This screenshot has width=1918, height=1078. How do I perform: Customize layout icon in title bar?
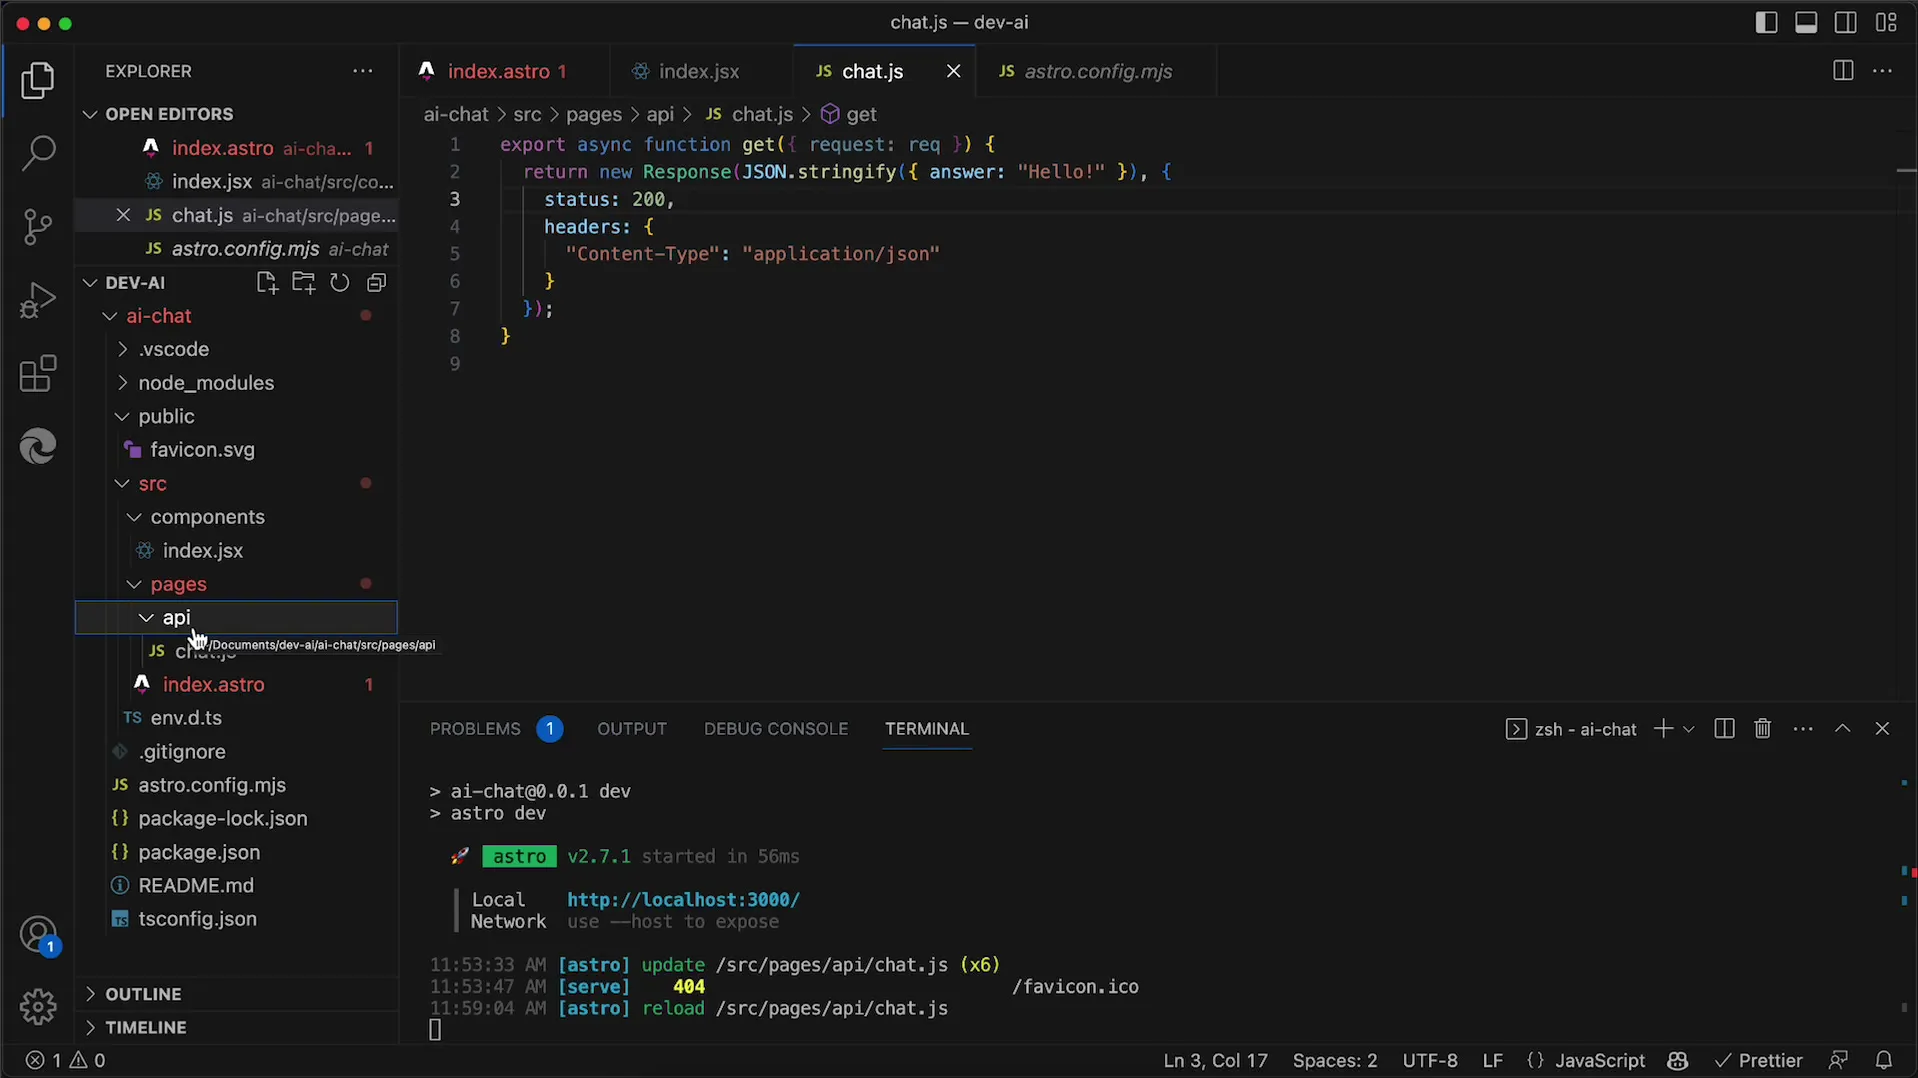click(x=1886, y=22)
